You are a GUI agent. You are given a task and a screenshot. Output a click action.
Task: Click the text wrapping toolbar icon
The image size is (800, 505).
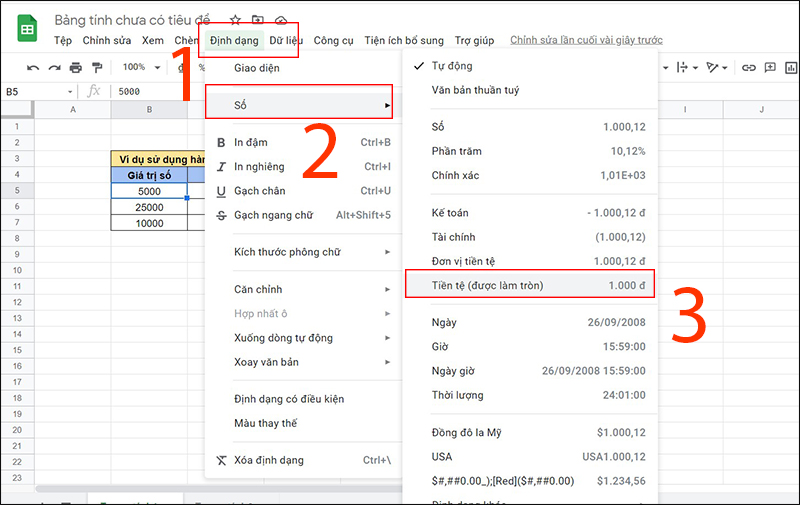tap(682, 67)
